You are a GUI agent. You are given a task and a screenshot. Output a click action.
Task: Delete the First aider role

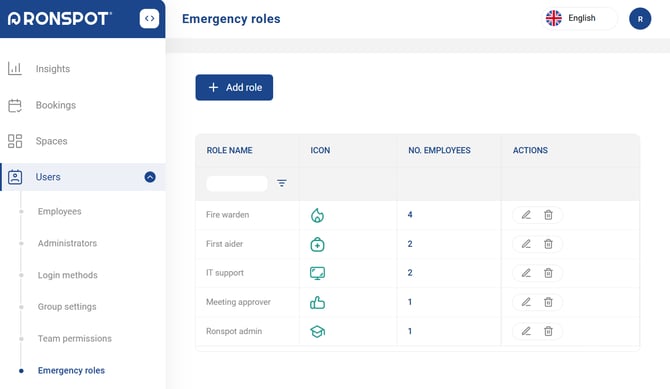pos(548,244)
